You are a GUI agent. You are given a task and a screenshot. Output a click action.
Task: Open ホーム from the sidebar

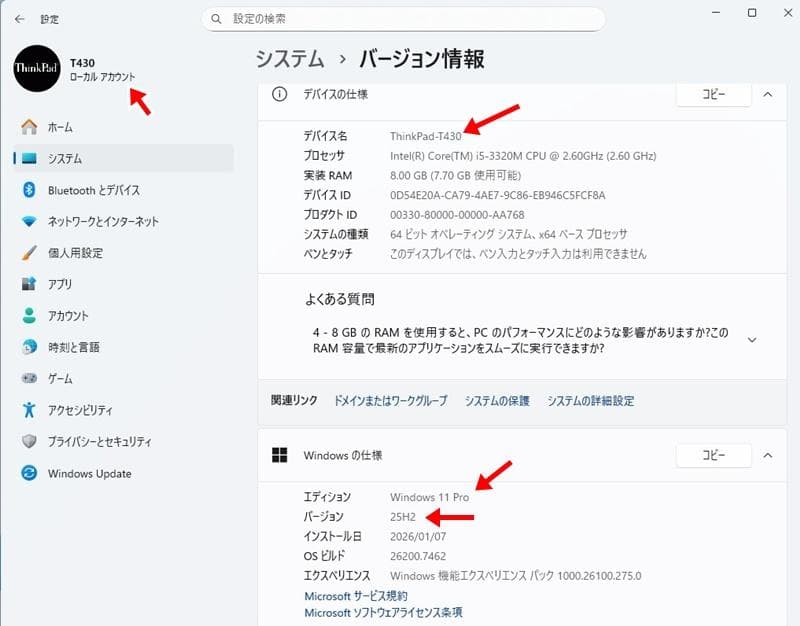pos(60,127)
